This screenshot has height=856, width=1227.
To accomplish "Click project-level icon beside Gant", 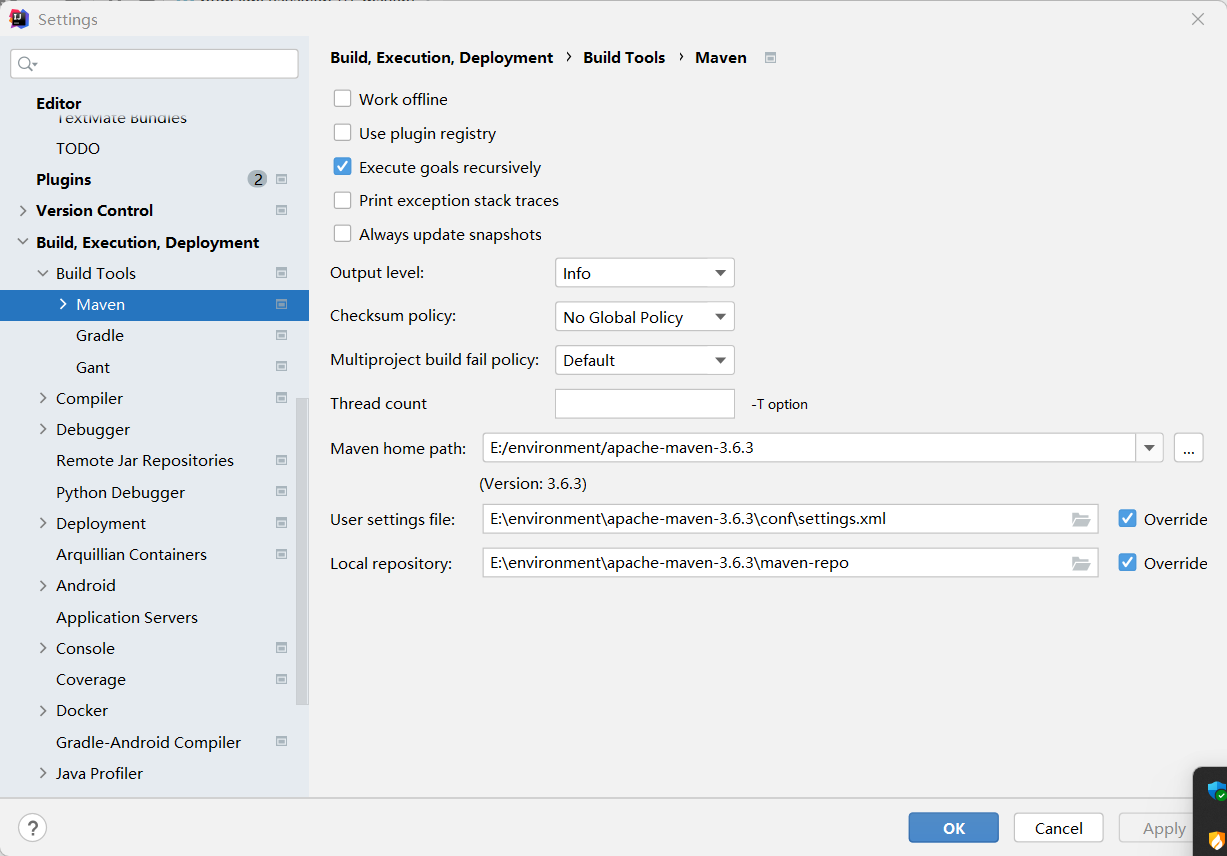I will [282, 367].
